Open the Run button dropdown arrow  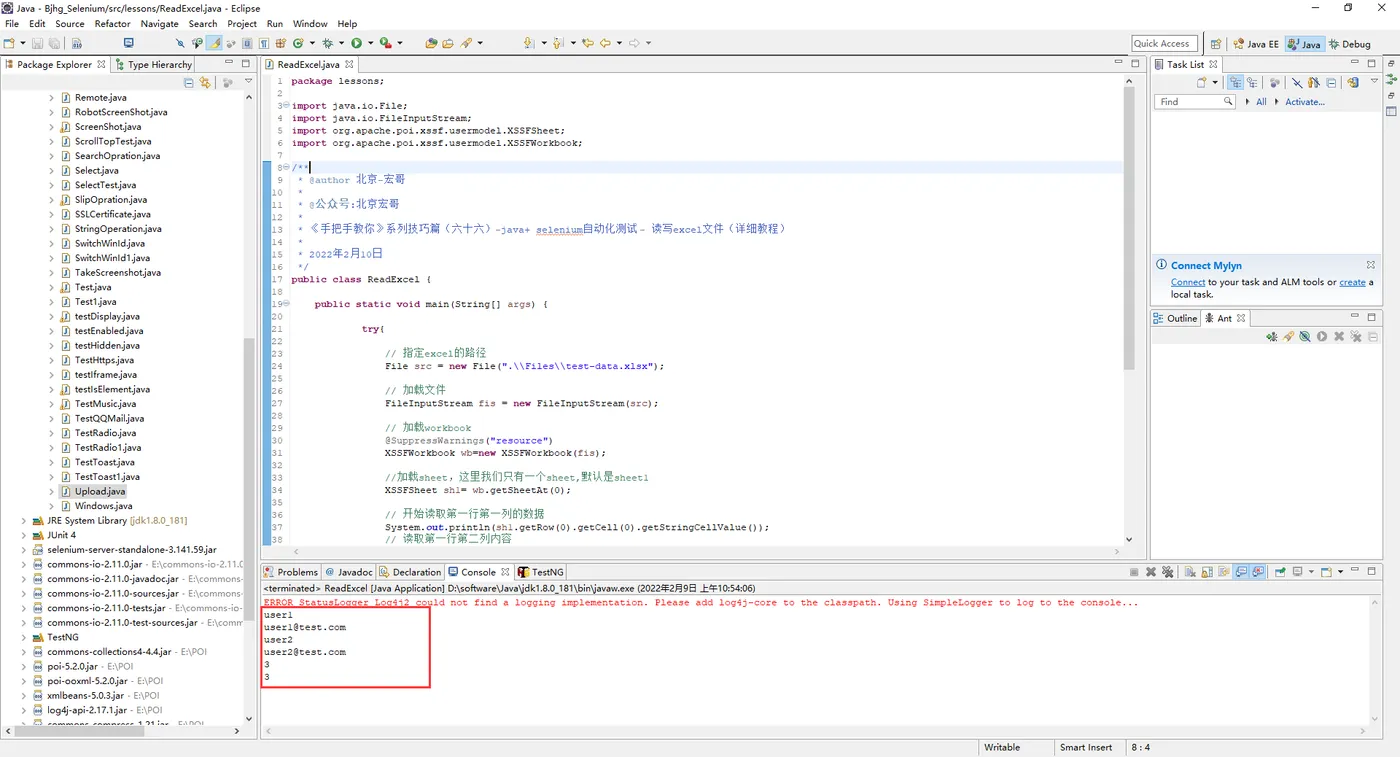(370, 43)
